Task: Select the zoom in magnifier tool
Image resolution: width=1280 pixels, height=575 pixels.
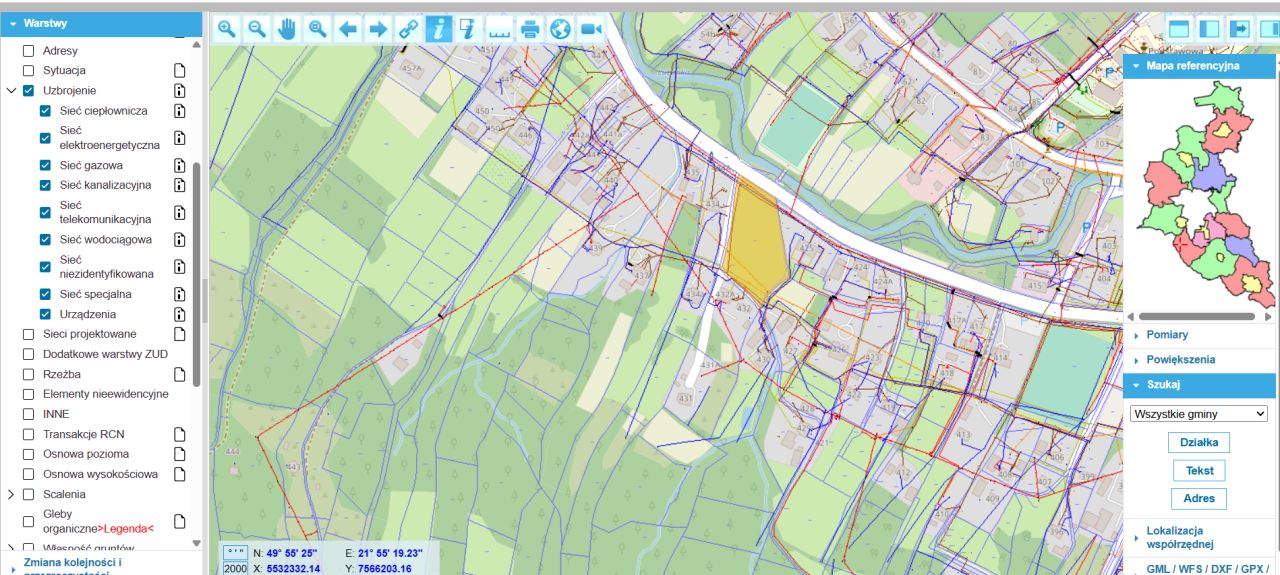Action: pos(227,29)
